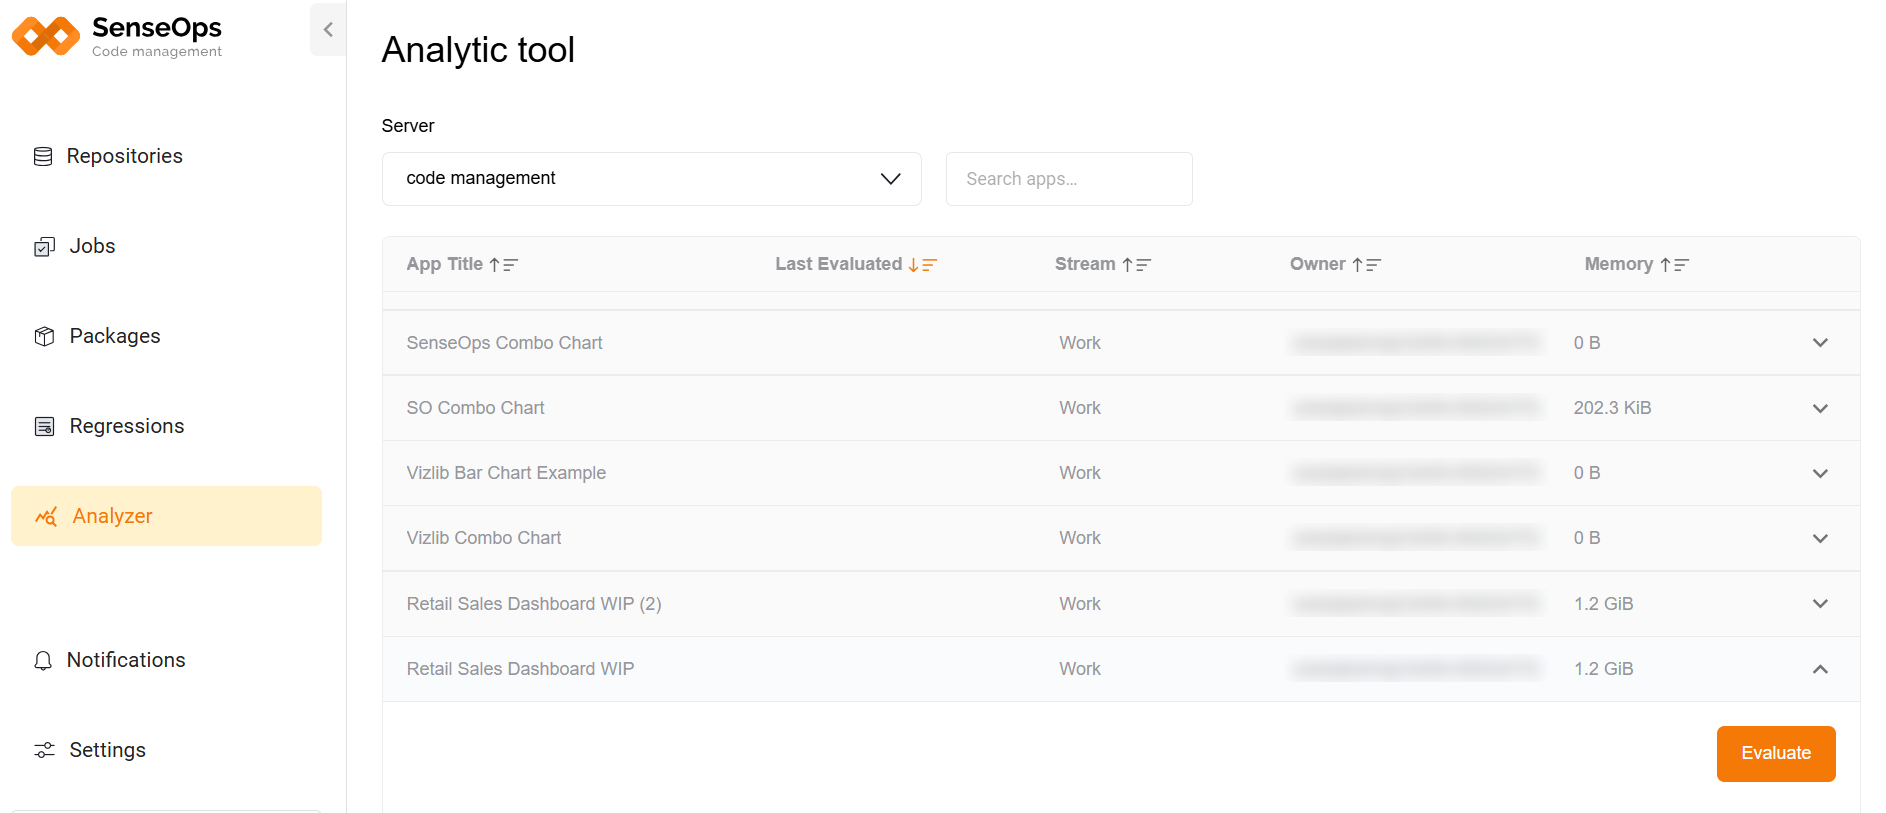This screenshot has height=813, width=1886.
Task: Click the SenseOps logo icon
Action: 46,37
